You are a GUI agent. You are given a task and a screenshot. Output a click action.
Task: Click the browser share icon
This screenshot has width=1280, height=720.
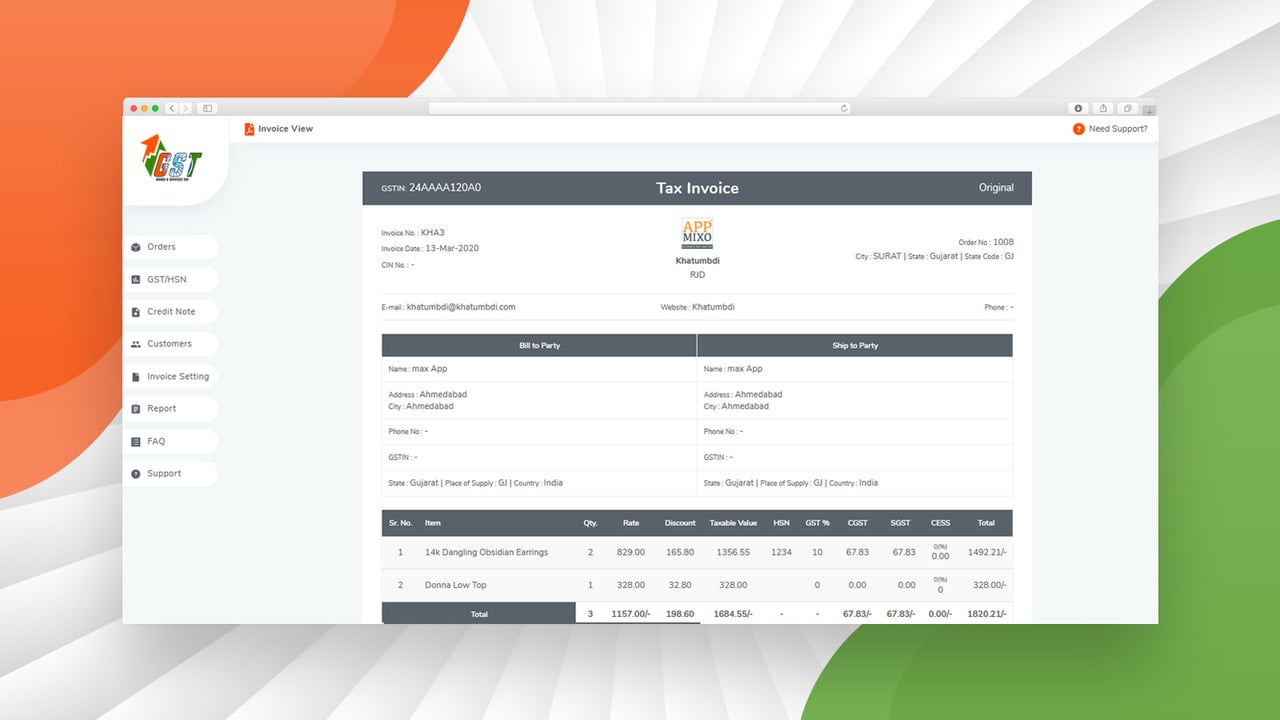click(x=1103, y=108)
